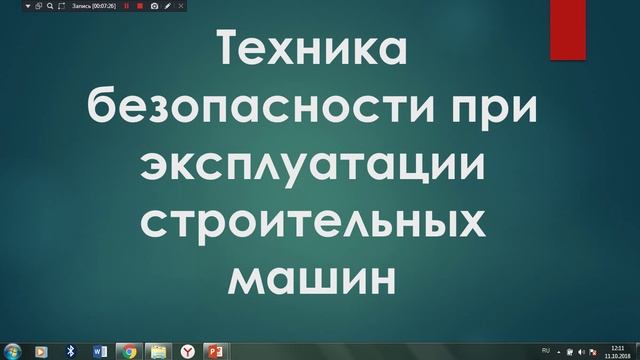Pause the screen recording
Image resolution: width=640 pixels, height=360 pixels.
pos(127,6)
